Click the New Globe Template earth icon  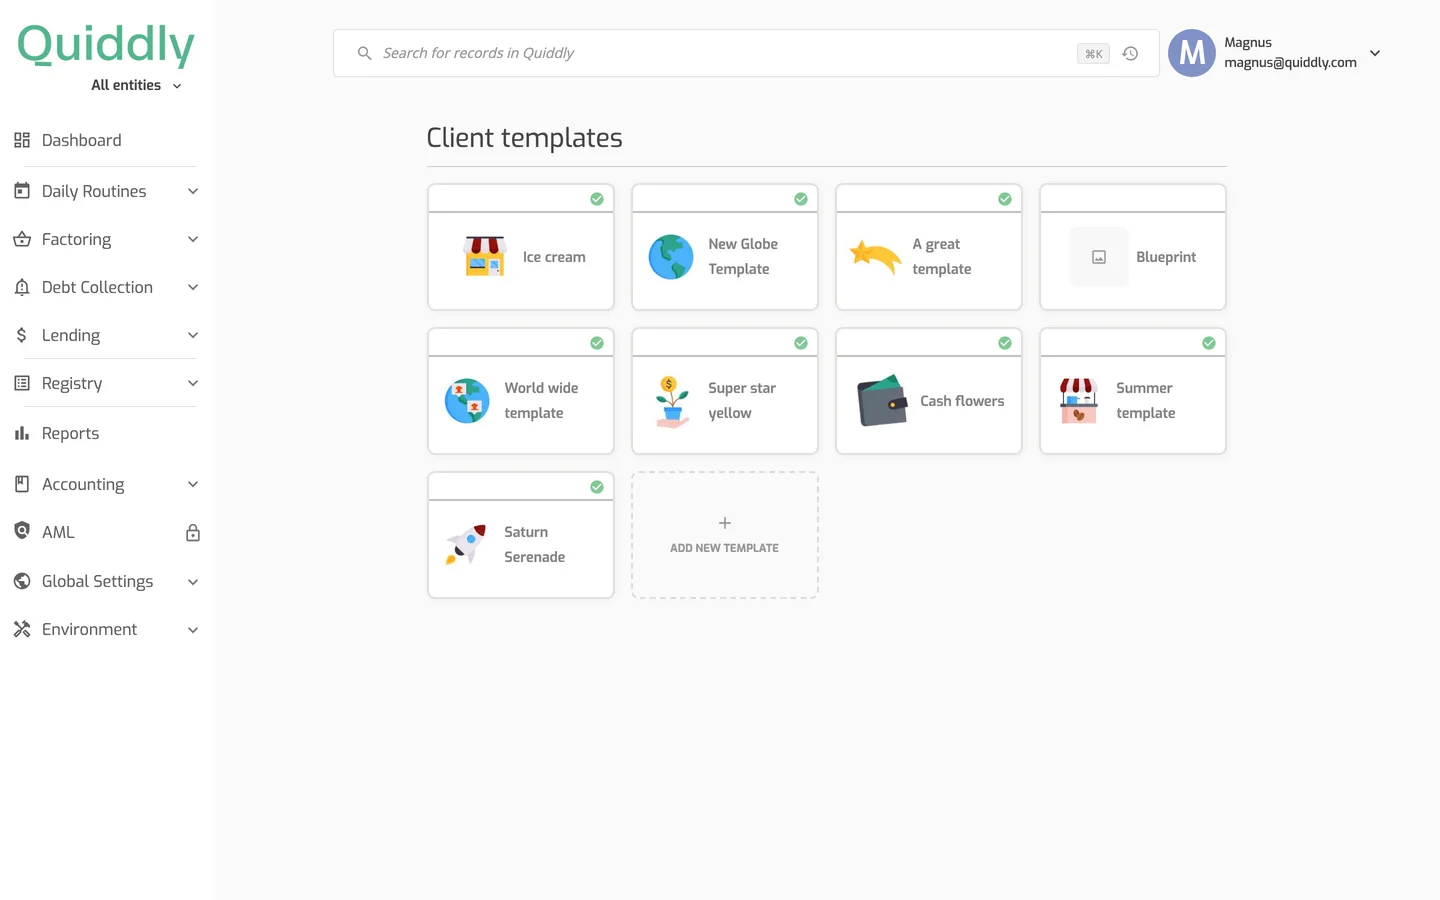tap(671, 257)
